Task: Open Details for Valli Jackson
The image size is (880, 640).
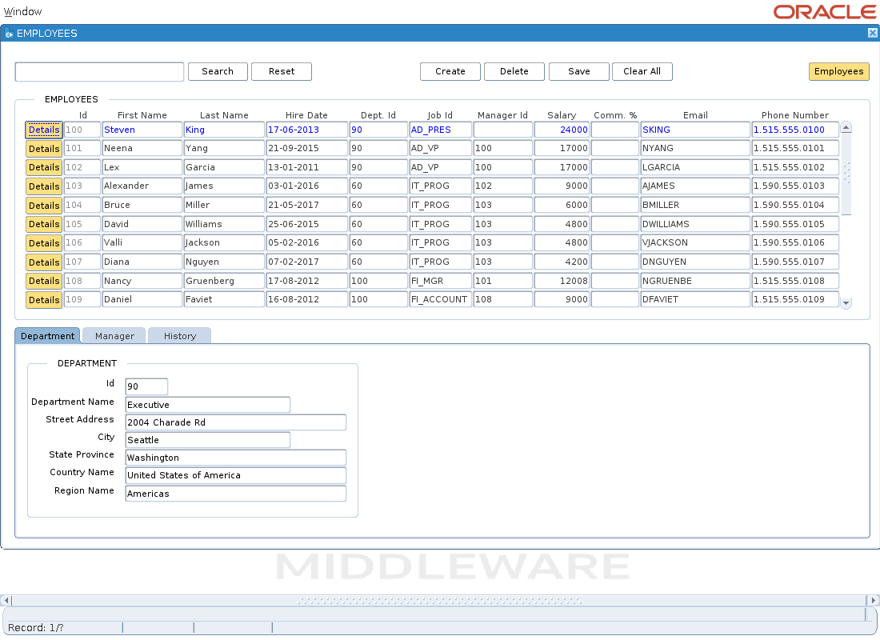Action: coord(44,243)
